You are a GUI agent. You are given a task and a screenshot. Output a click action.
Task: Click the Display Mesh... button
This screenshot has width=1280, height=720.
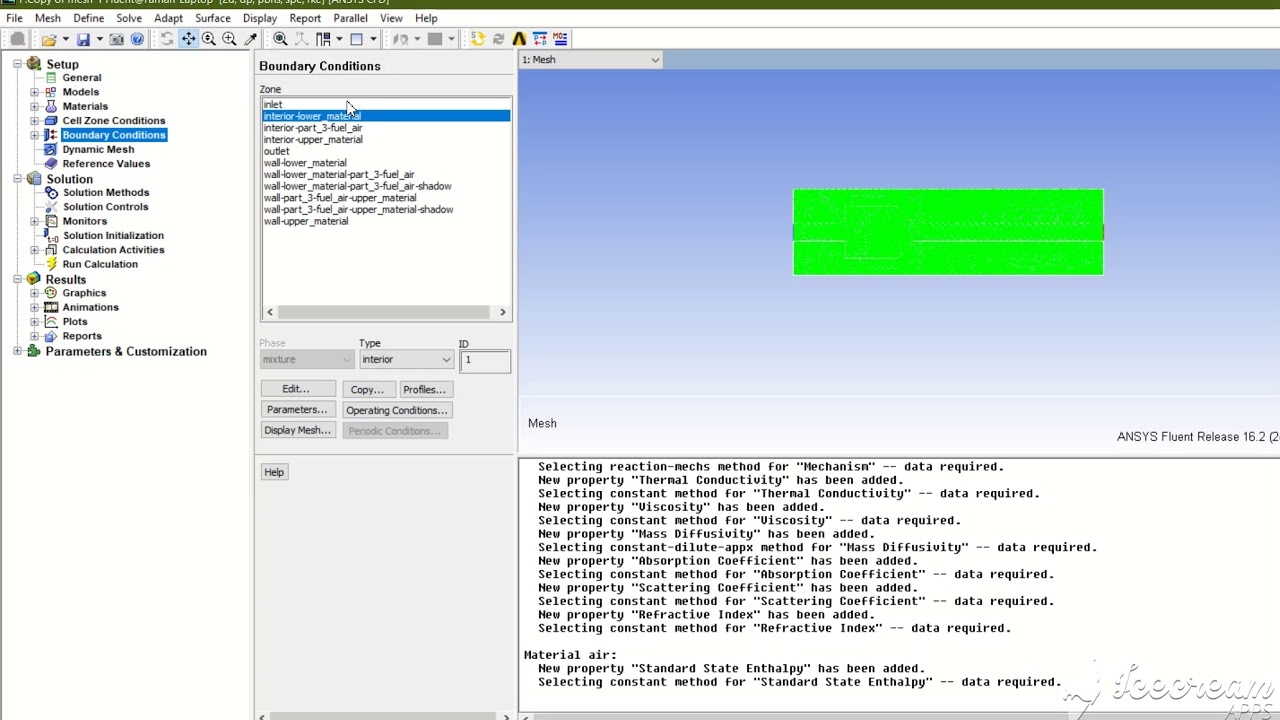point(297,430)
